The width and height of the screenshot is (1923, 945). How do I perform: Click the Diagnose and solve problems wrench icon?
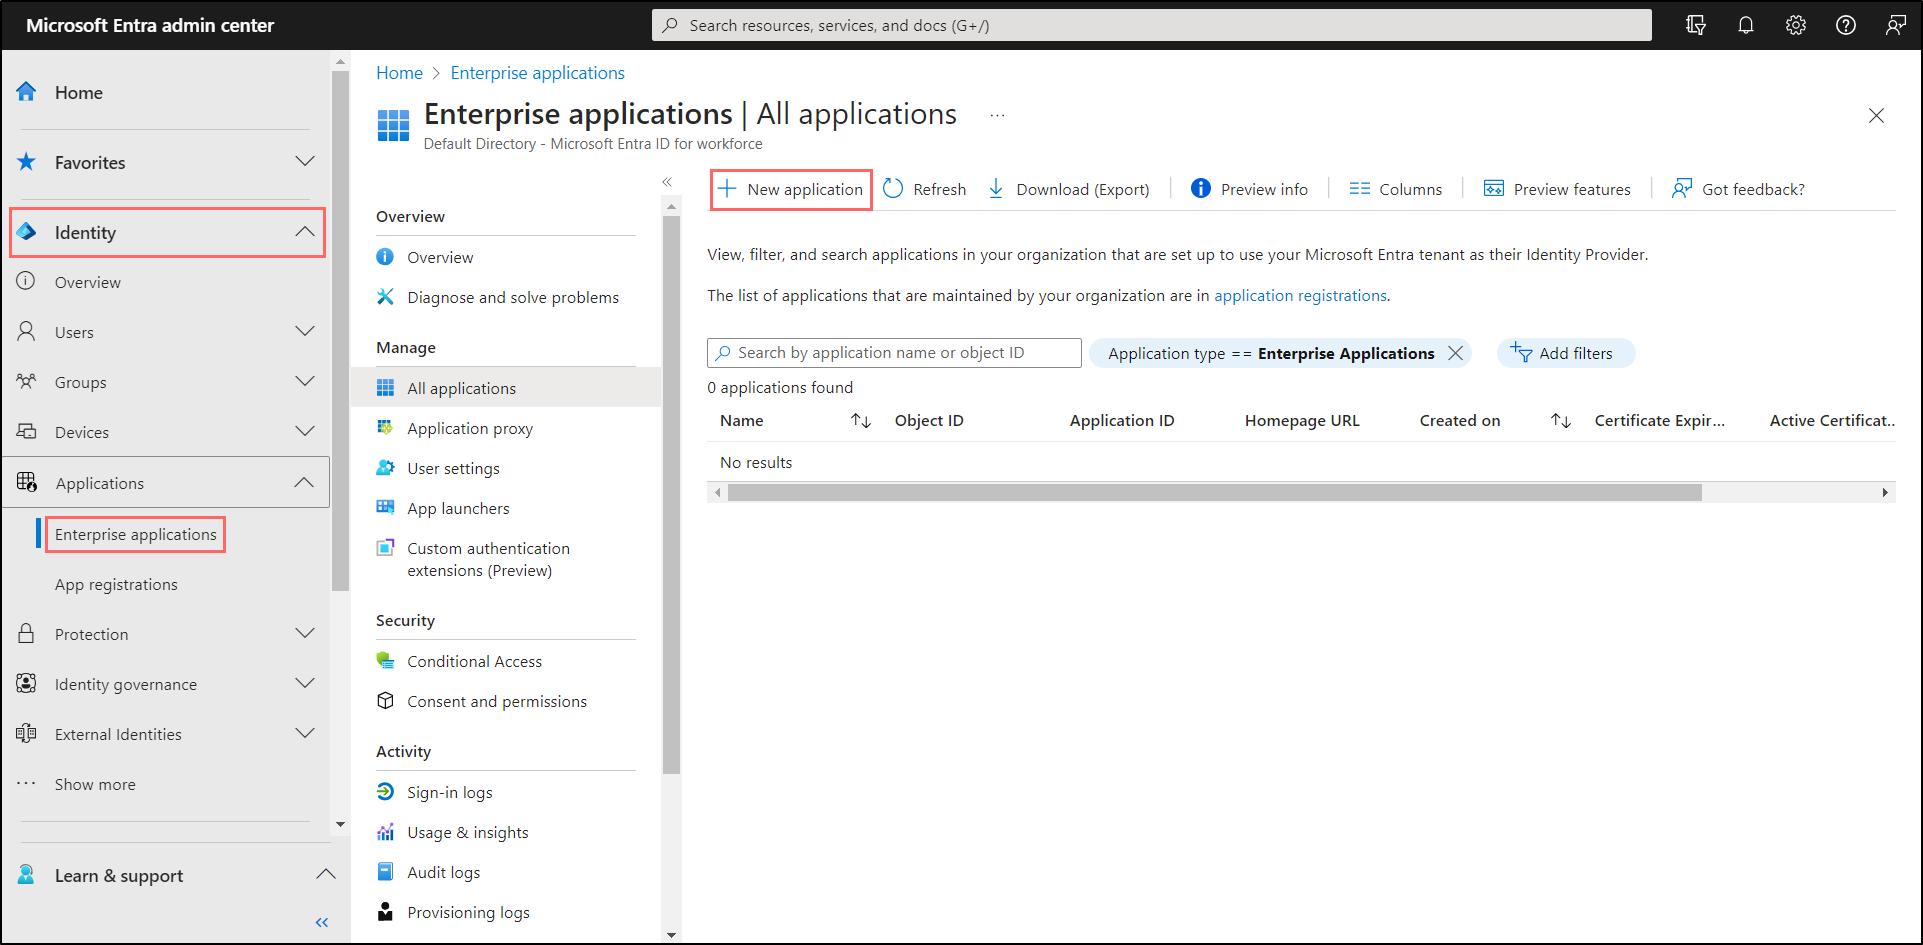click(x=385, y=297)
